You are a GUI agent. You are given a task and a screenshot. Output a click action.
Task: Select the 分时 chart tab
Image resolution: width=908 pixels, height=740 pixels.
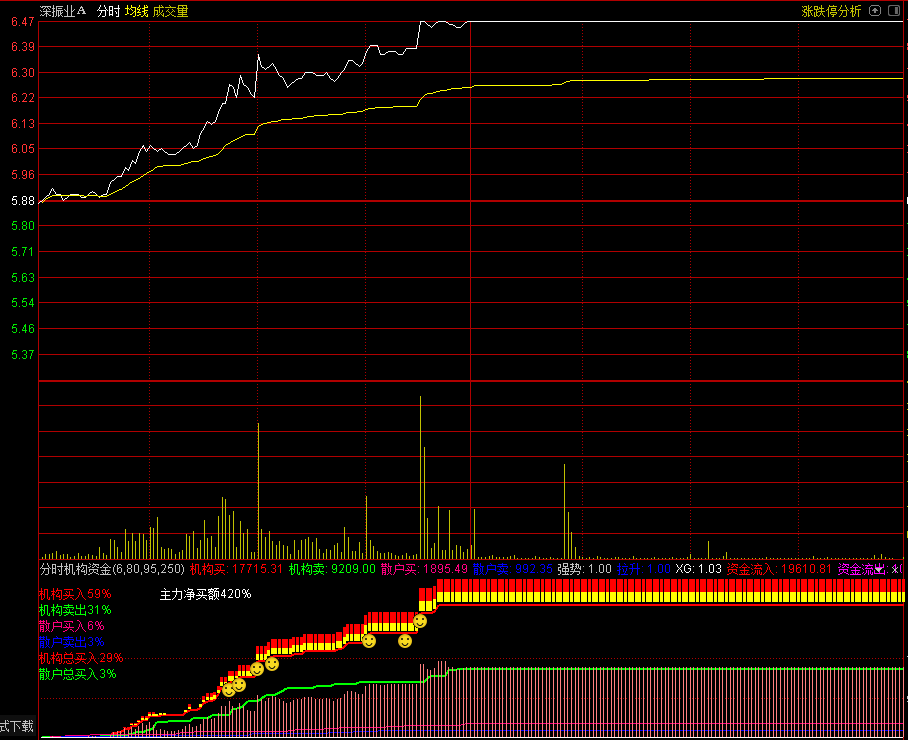(x=108, y=11)
